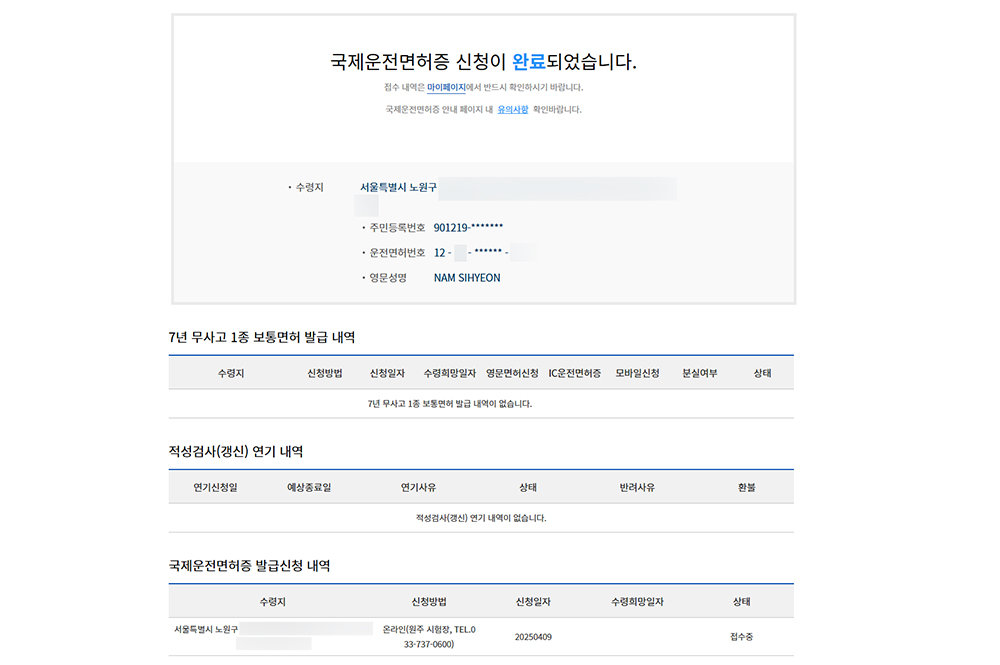This screenshot has width=1000, height=665.
Task: Click the 분실여부 column header
Action: [700, 373]
